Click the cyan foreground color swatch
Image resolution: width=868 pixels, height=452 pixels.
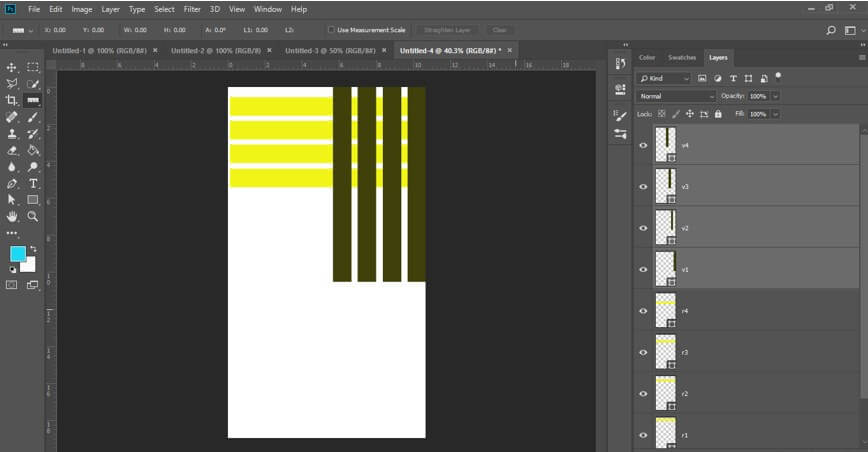click(x=17, y=253)
